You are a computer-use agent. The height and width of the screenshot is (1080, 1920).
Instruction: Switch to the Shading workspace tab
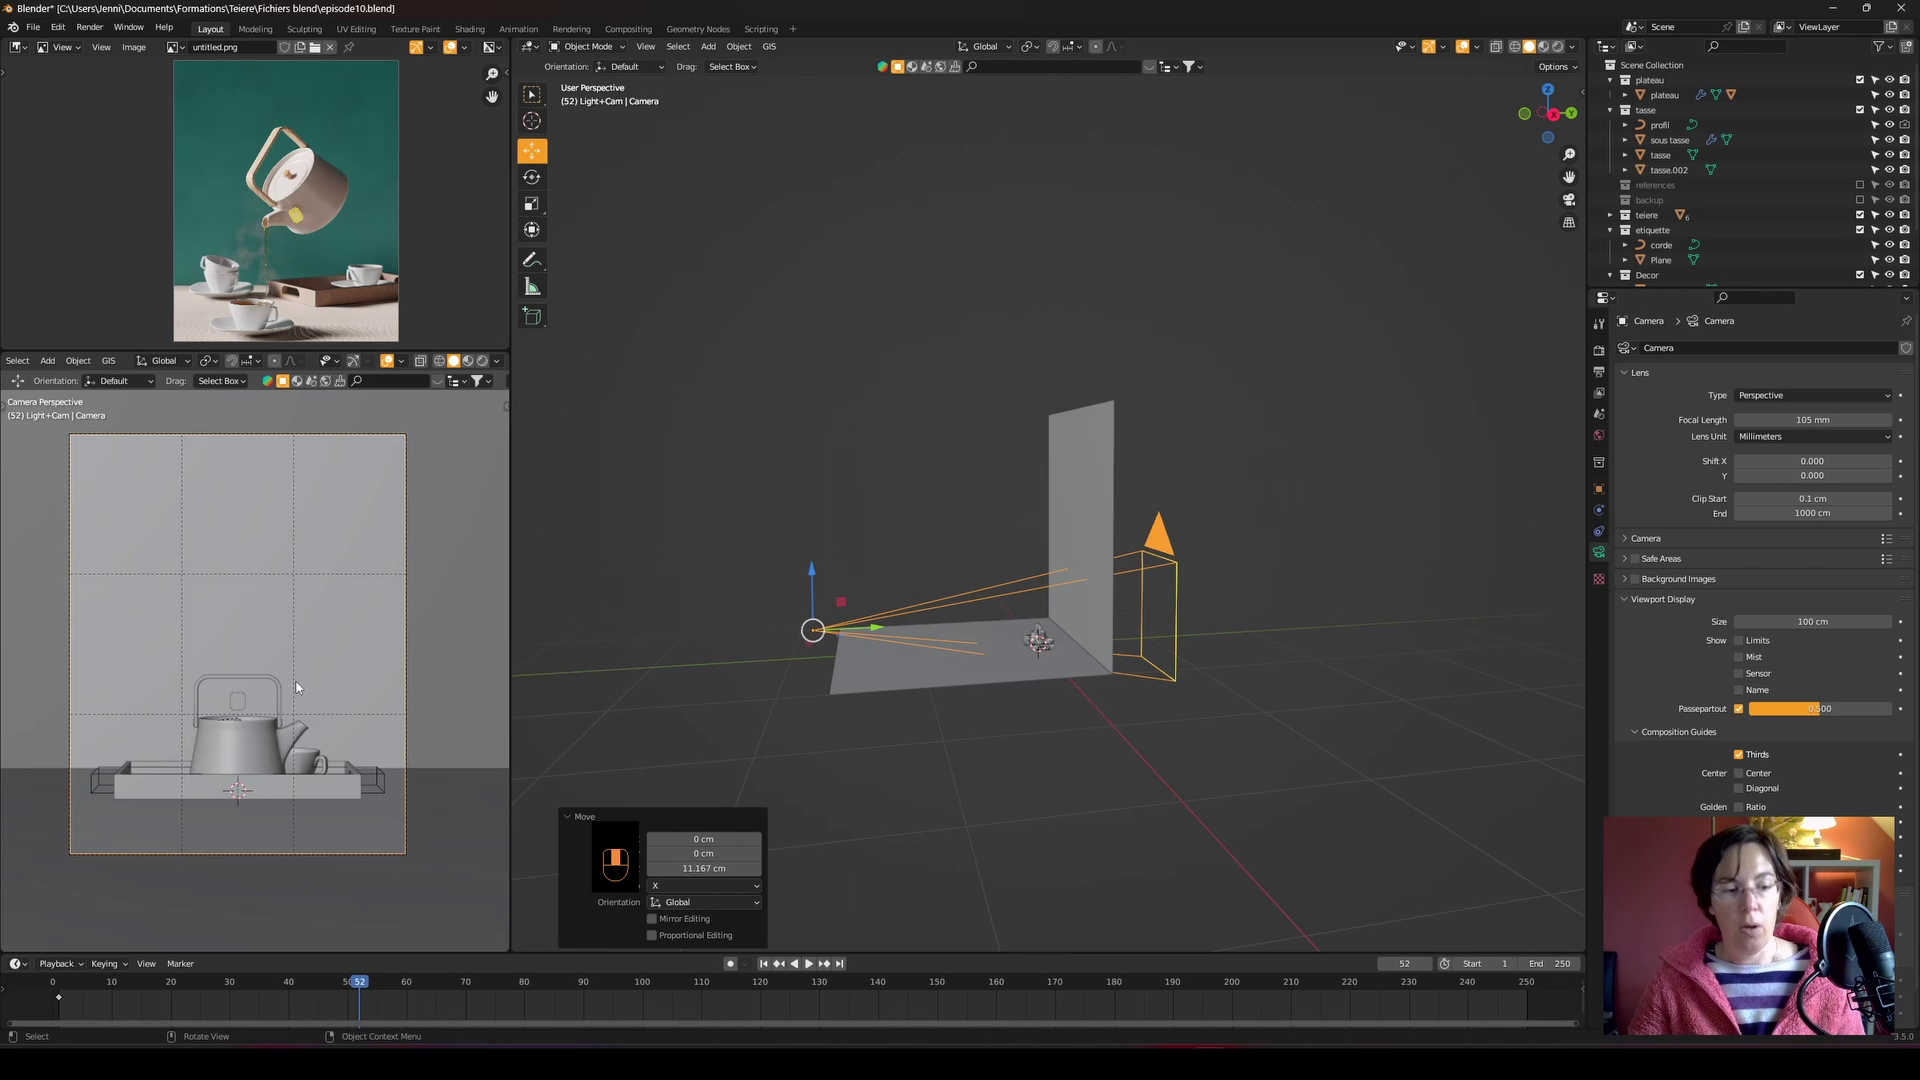coord(469,29)
